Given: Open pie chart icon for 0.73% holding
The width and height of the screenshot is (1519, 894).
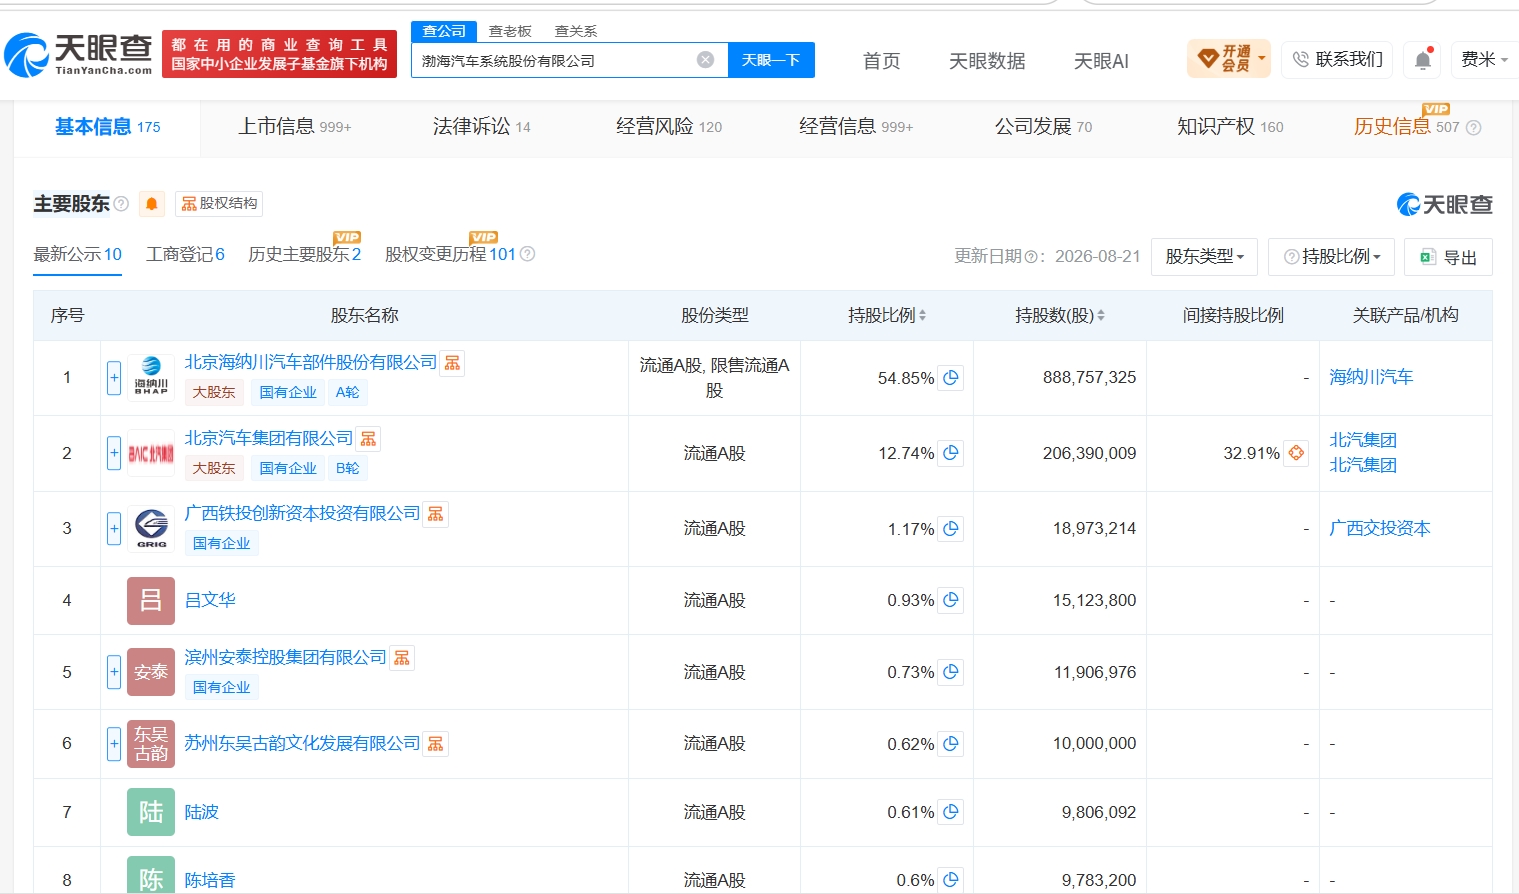Looking at the screenshot, I should (951, 672).
